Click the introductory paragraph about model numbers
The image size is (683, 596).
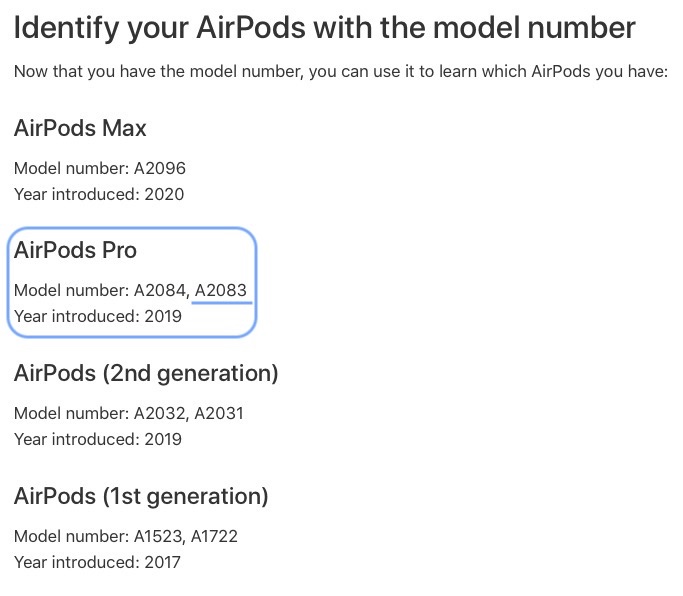[x=340, y=72]
